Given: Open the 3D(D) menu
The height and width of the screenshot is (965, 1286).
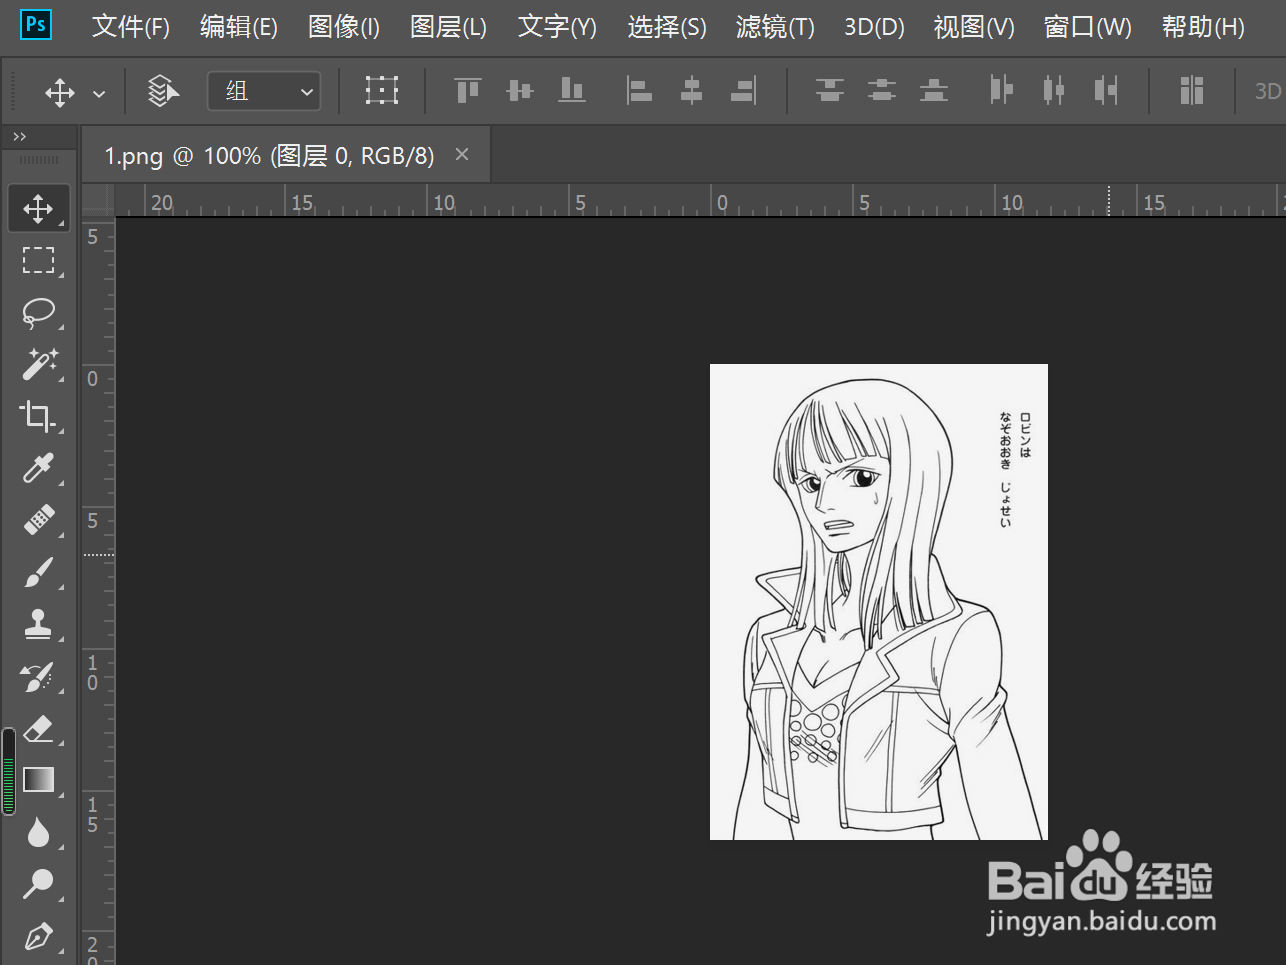Looking at the screenshot, I should click(874, 27).
